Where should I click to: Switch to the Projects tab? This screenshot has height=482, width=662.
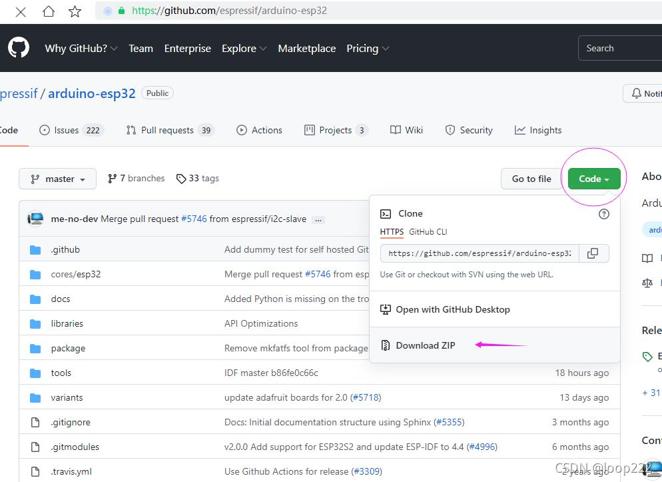pyautogui.click(x=336, y=130)
